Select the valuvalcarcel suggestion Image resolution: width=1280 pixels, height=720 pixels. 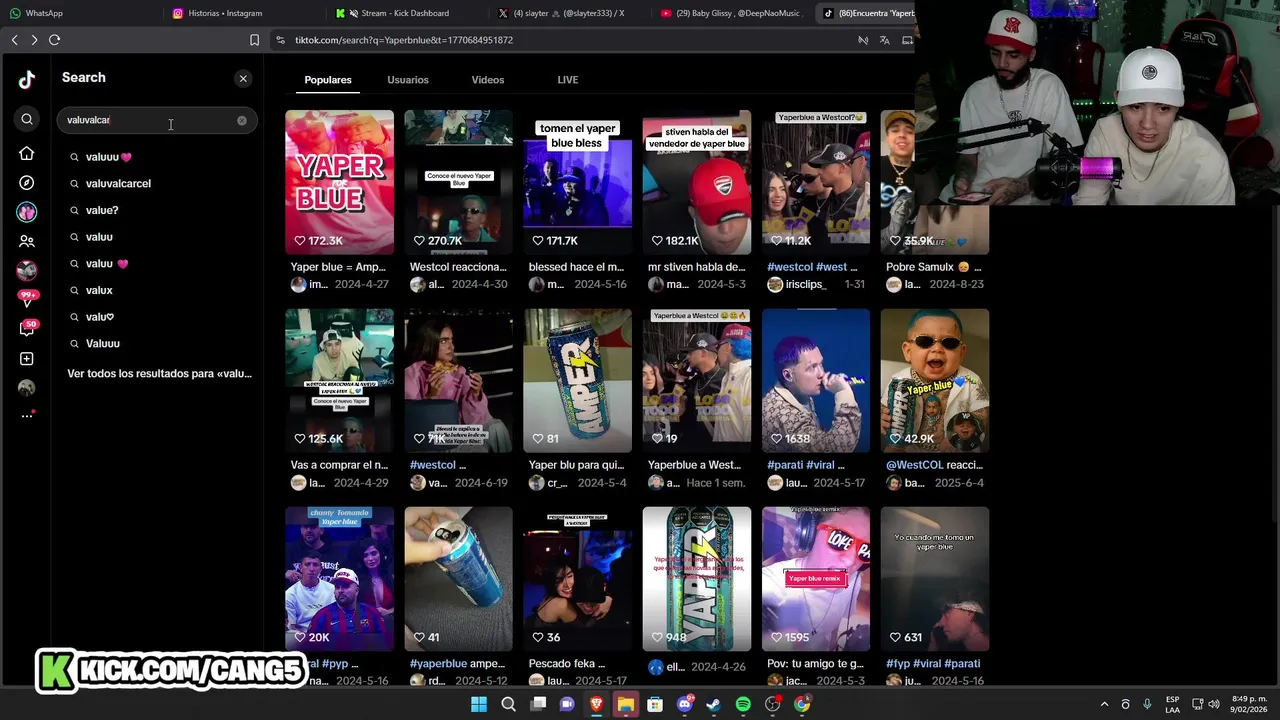click(118, 184)
